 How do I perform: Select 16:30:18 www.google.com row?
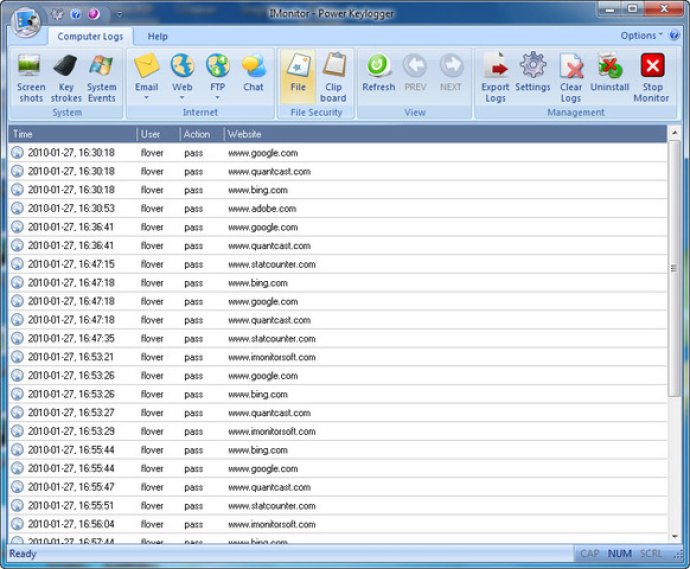338,153
